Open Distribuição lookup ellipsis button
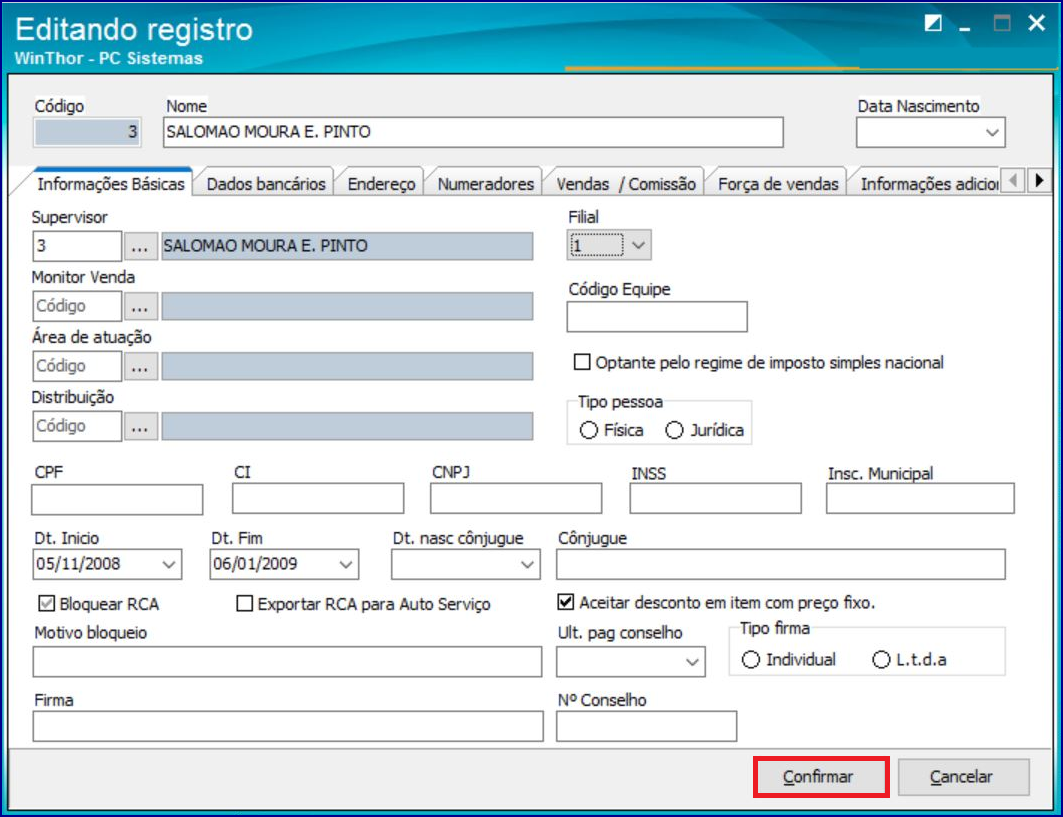The height and width of the screenshot is (817, 1063). [140, 426]
